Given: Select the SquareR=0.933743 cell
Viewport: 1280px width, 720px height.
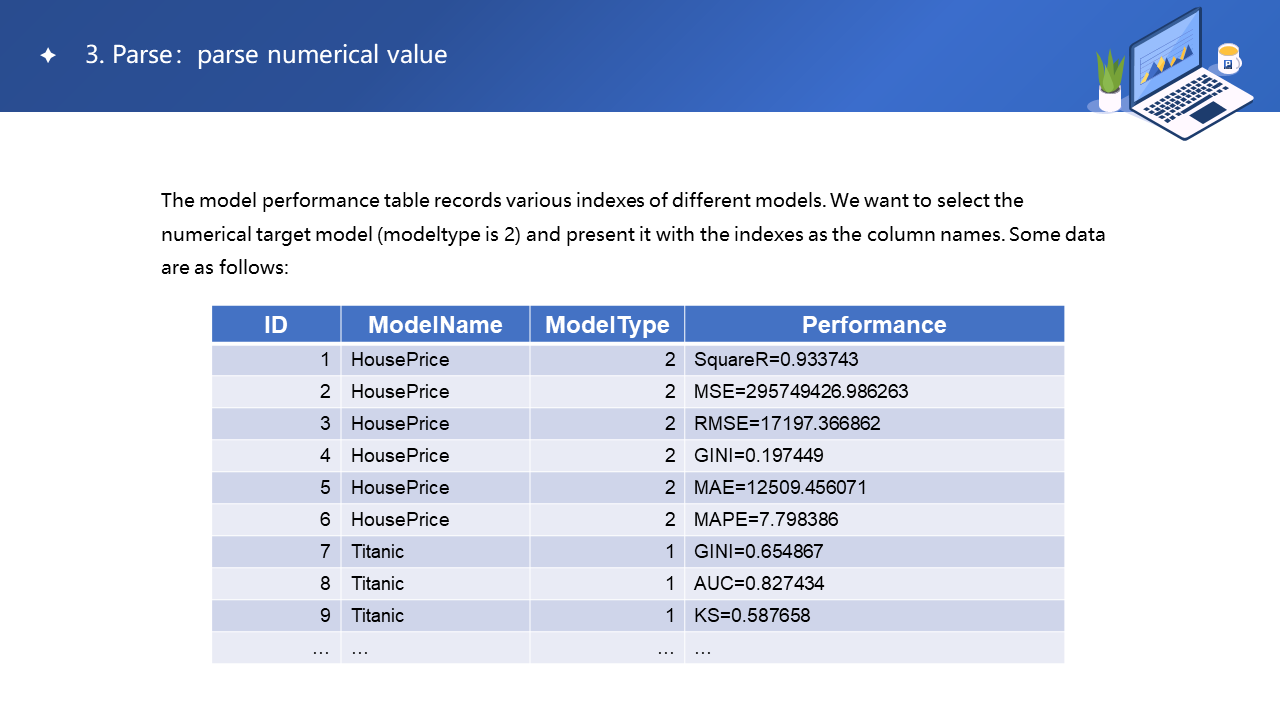Looking at the screenshot, I should pos(776,359).
